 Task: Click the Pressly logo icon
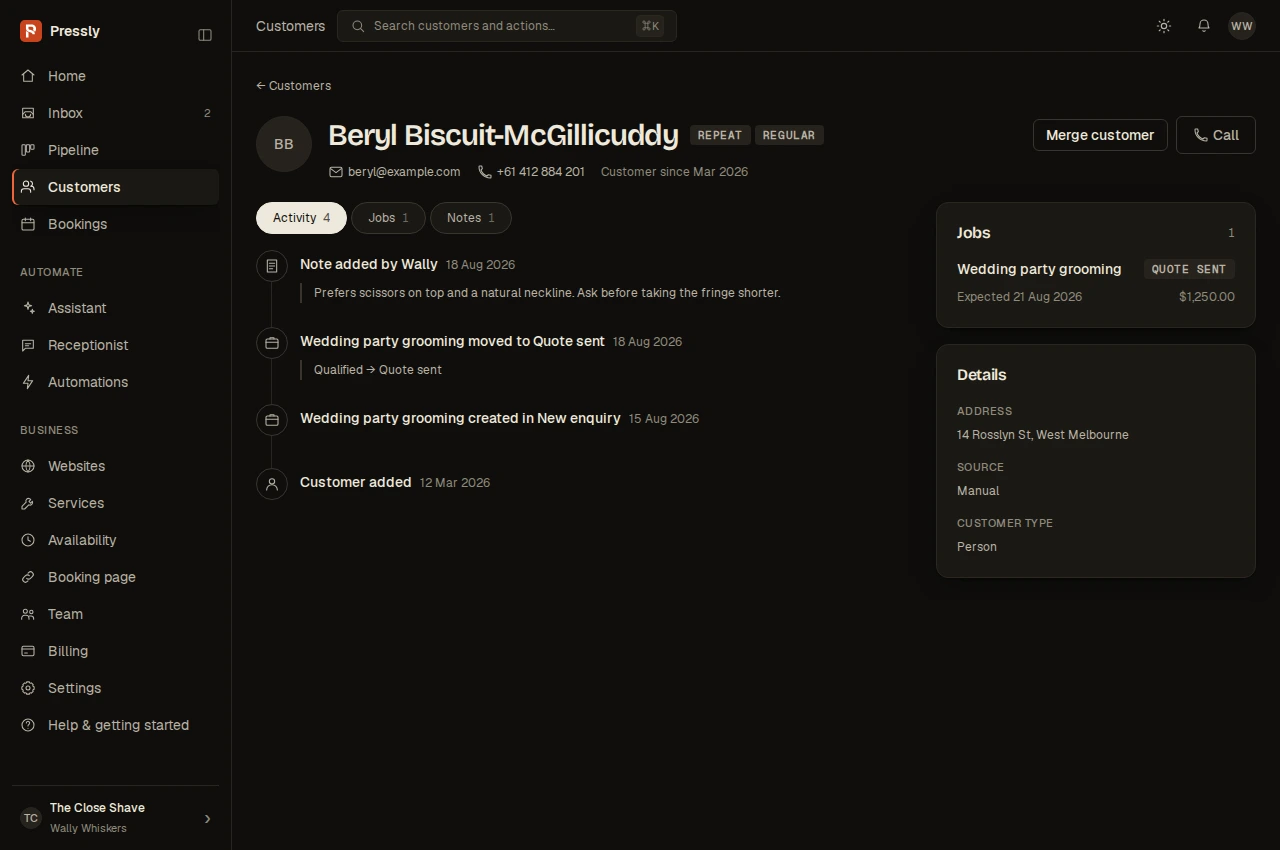31,31
